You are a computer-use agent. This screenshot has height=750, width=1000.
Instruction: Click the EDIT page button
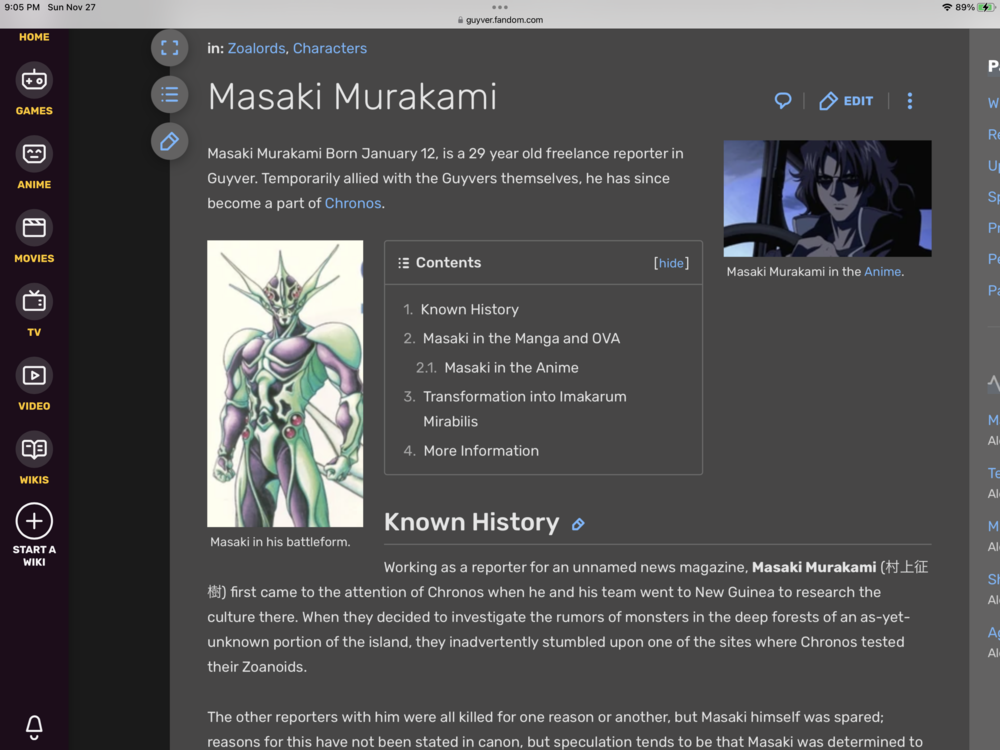pyautogui.click(x=846, y=101)
